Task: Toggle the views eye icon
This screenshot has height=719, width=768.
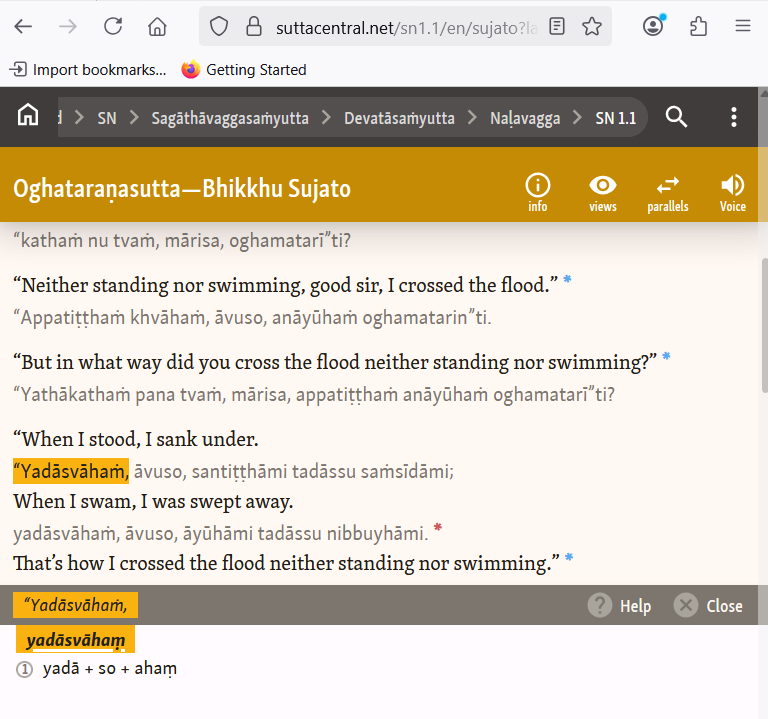Action: 602,191
